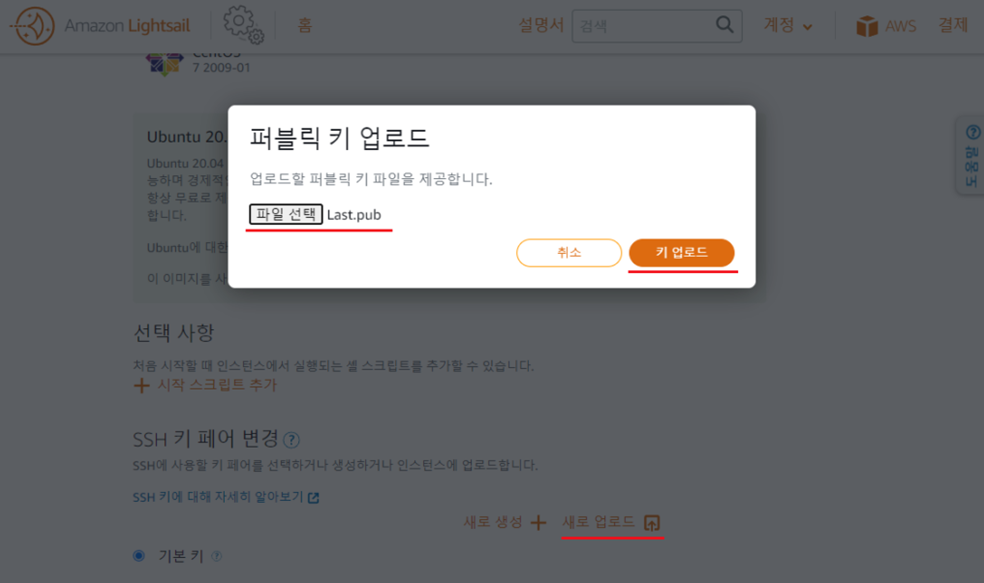Image resolution: width=984 pixels, height=583 pixels.
Task: Open 결제 in the top navigation
Action: tap(953, 25)
